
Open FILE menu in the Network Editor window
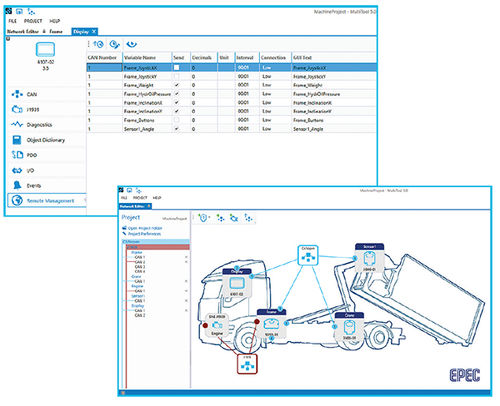pos(124,198)
